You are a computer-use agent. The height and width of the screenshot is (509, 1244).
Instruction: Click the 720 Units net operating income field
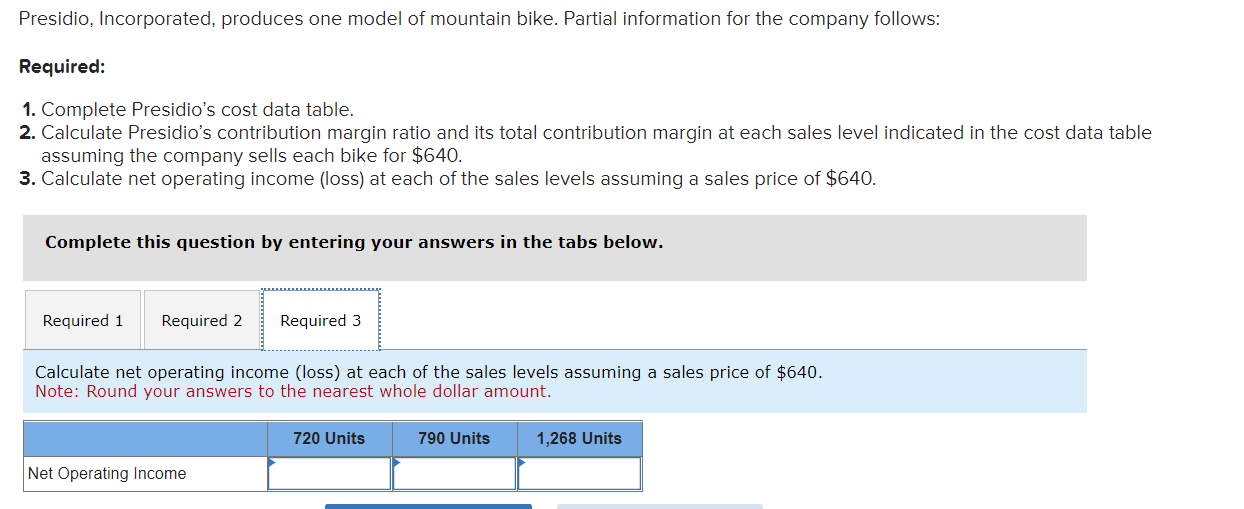pyautogui.click(x=330, y=474)
